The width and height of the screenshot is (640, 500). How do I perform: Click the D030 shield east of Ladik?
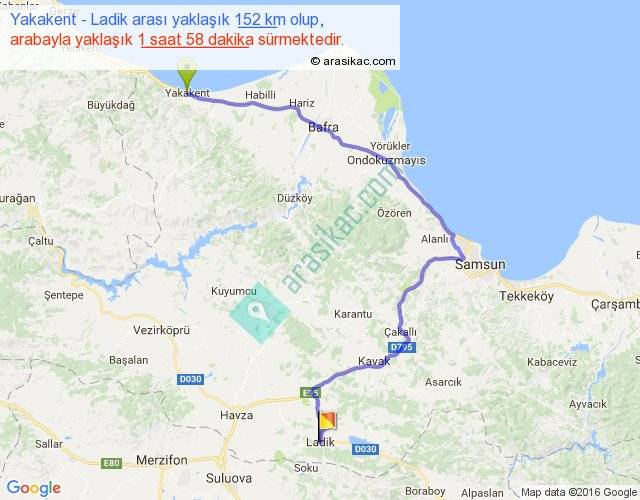[x=365, y=449]
